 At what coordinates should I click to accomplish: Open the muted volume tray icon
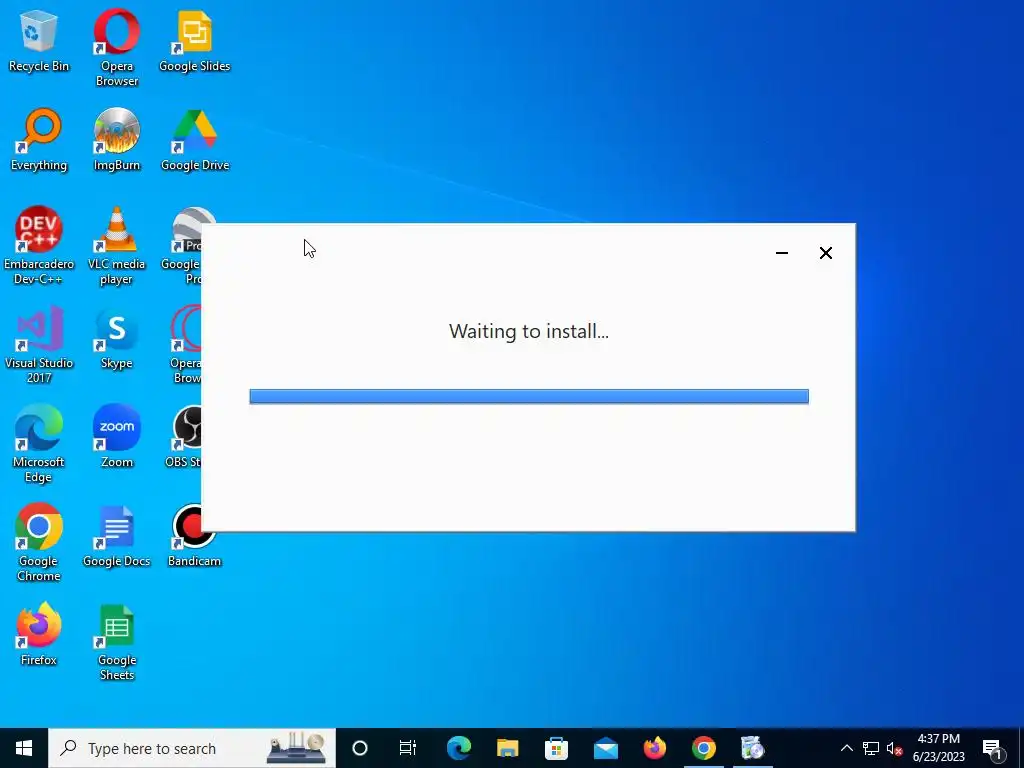click(894, 748)
